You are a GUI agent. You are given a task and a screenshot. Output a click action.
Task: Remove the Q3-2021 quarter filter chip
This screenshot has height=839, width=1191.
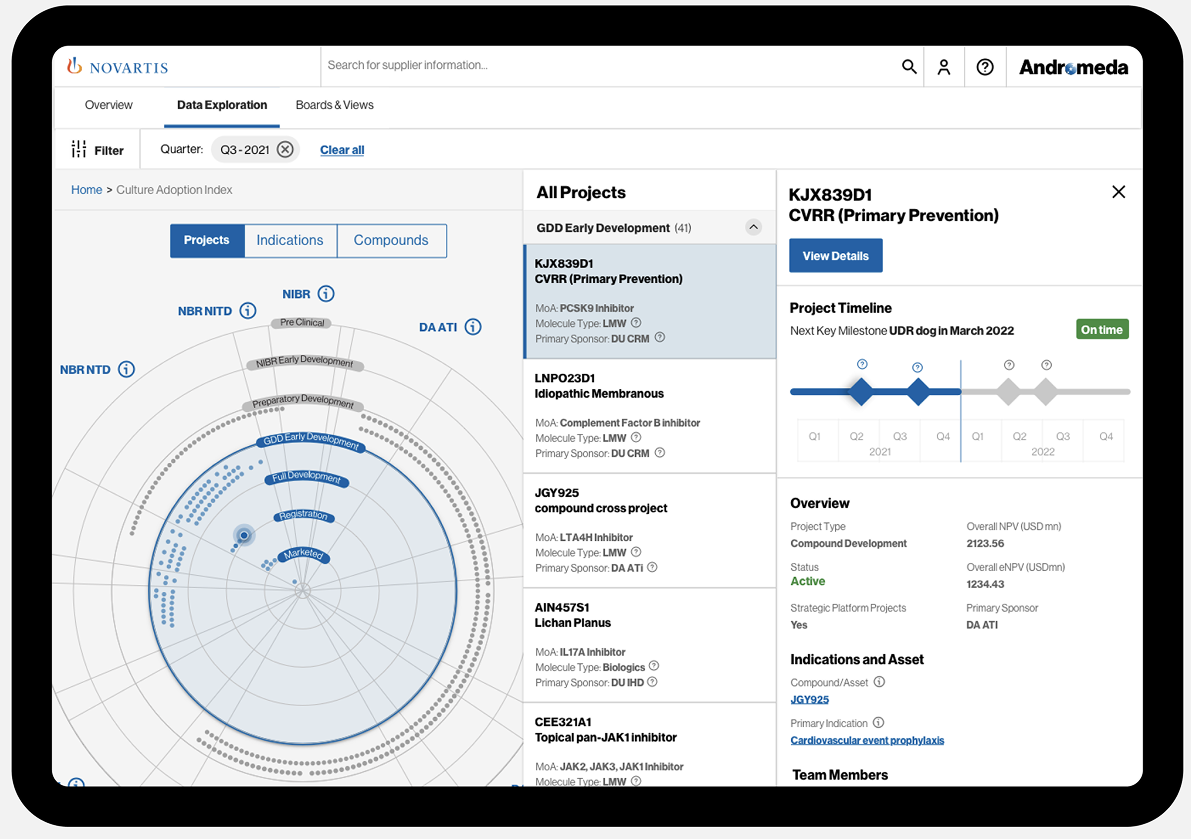(285, 150)
